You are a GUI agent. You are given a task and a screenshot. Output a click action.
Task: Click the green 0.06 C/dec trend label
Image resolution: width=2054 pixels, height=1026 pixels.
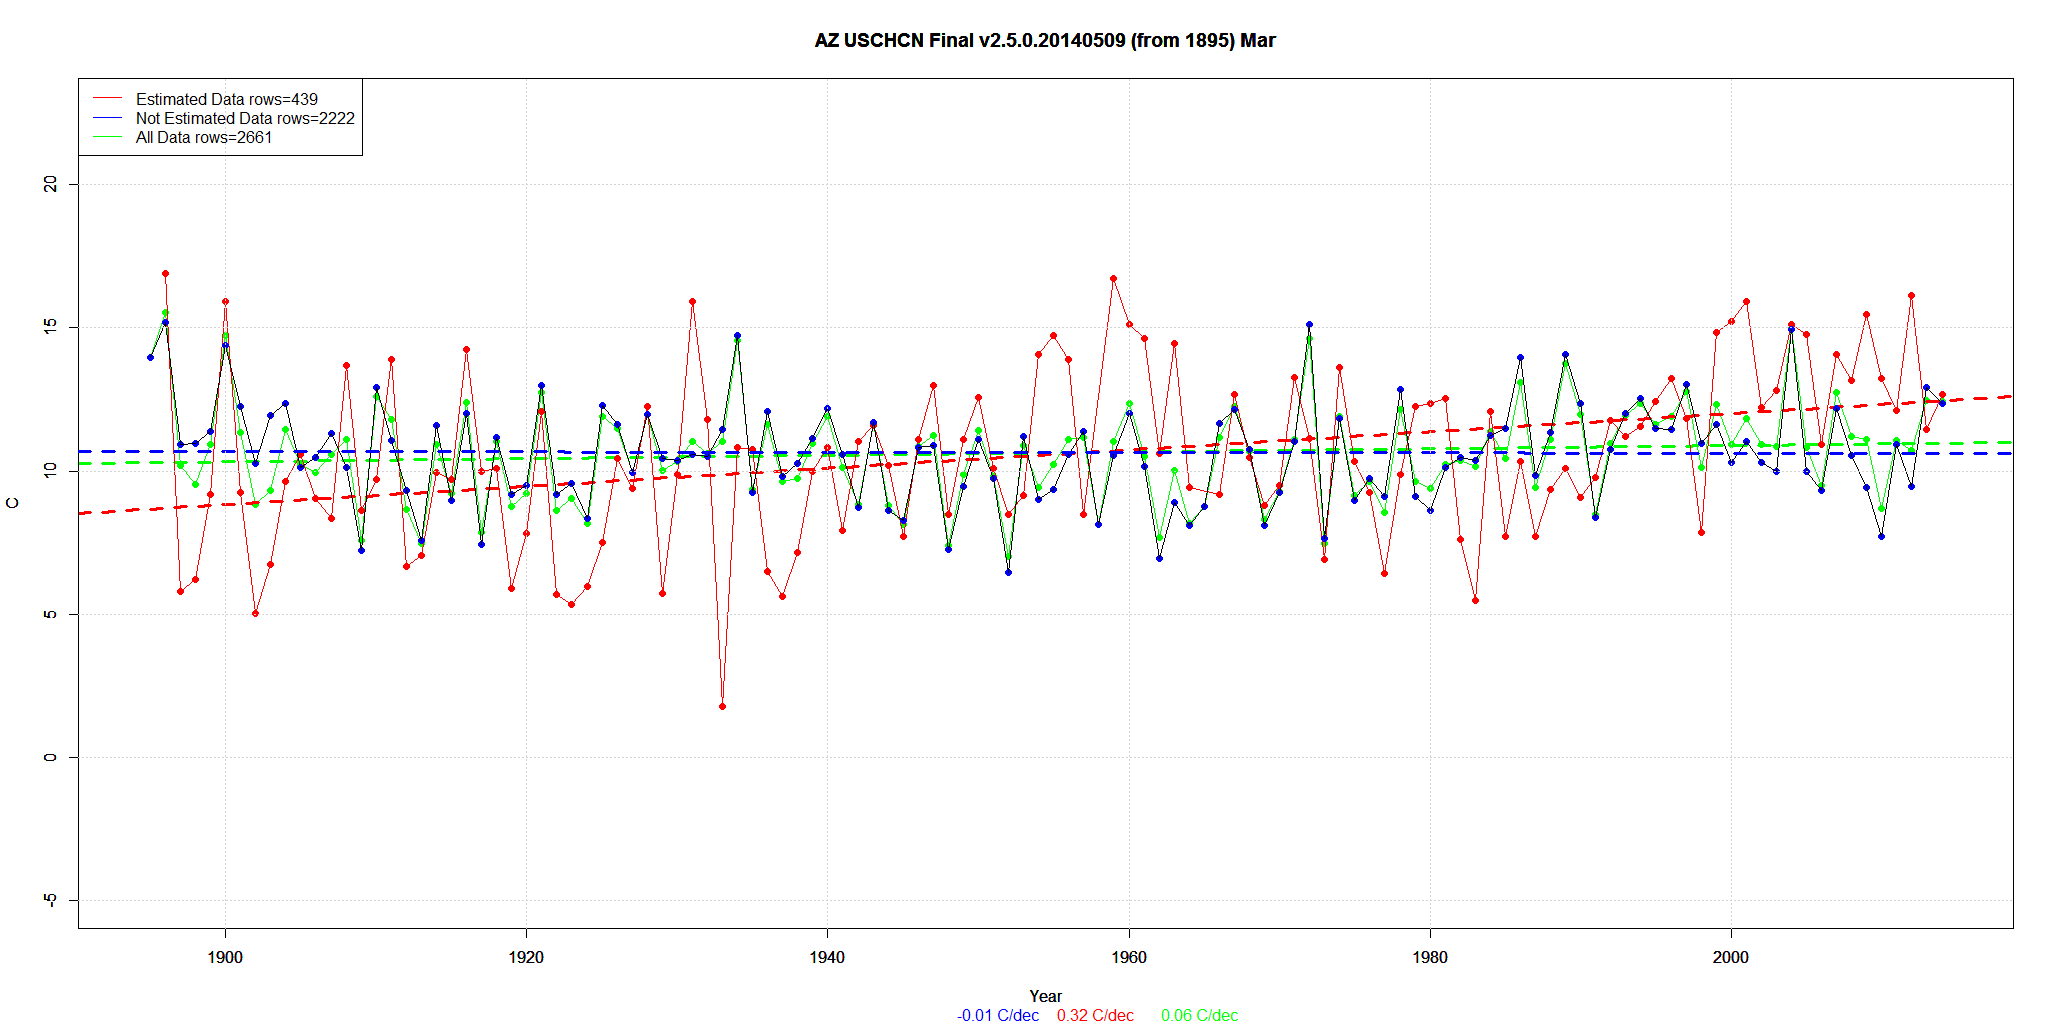click(x=1199, y=1015)
